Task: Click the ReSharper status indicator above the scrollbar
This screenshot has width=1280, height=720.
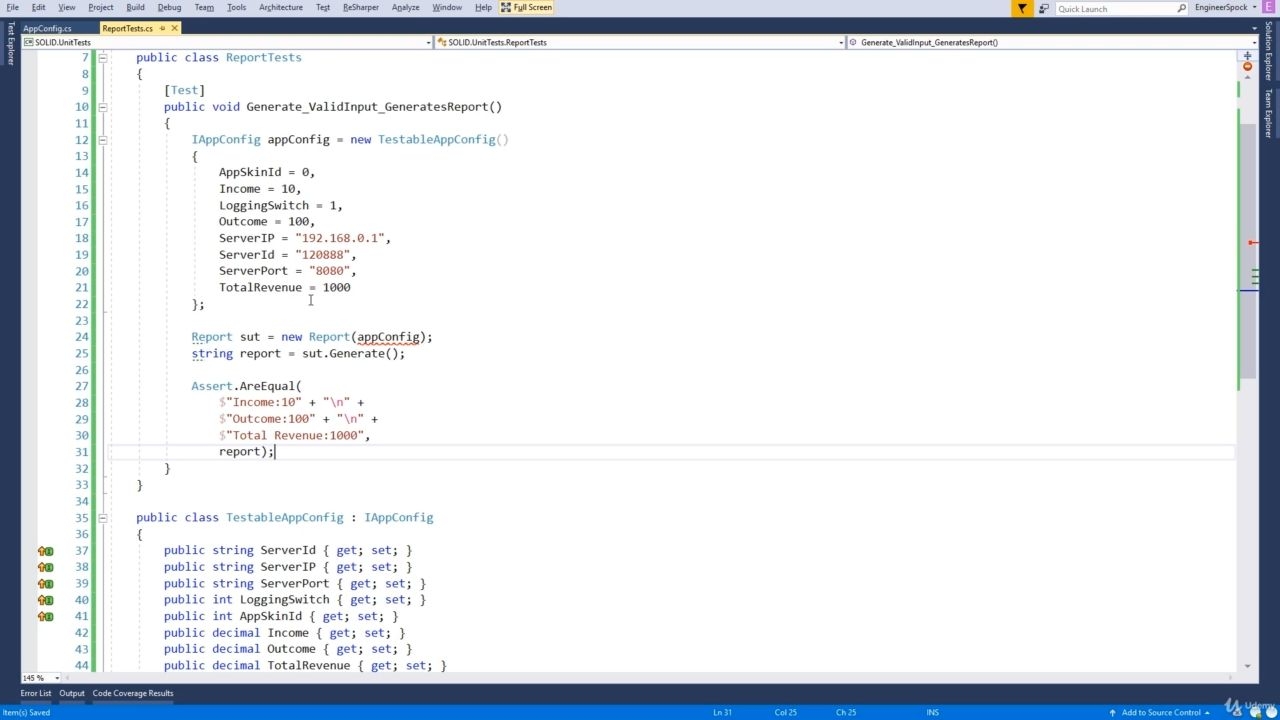Action: click(x=1247, y=67)
